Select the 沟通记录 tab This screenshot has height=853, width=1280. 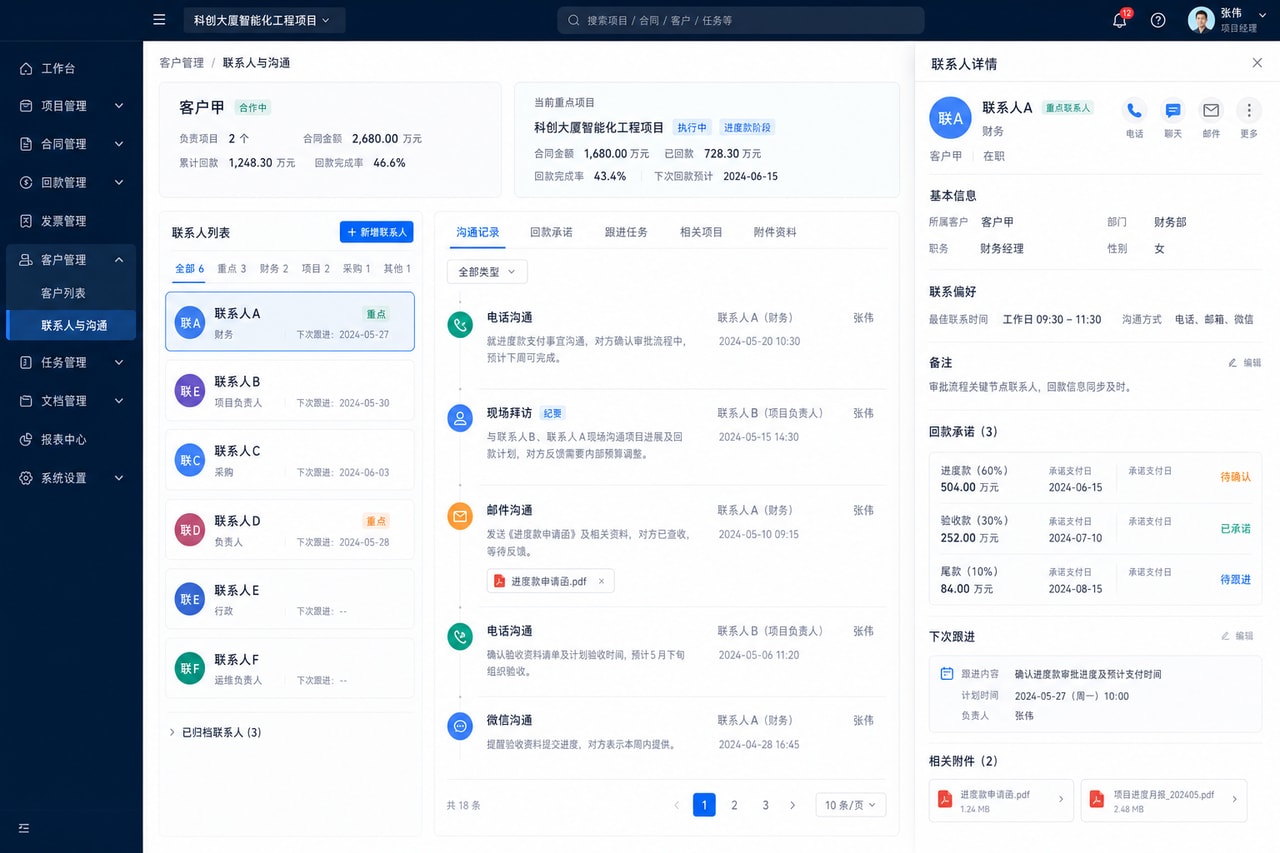click(478, 232)
